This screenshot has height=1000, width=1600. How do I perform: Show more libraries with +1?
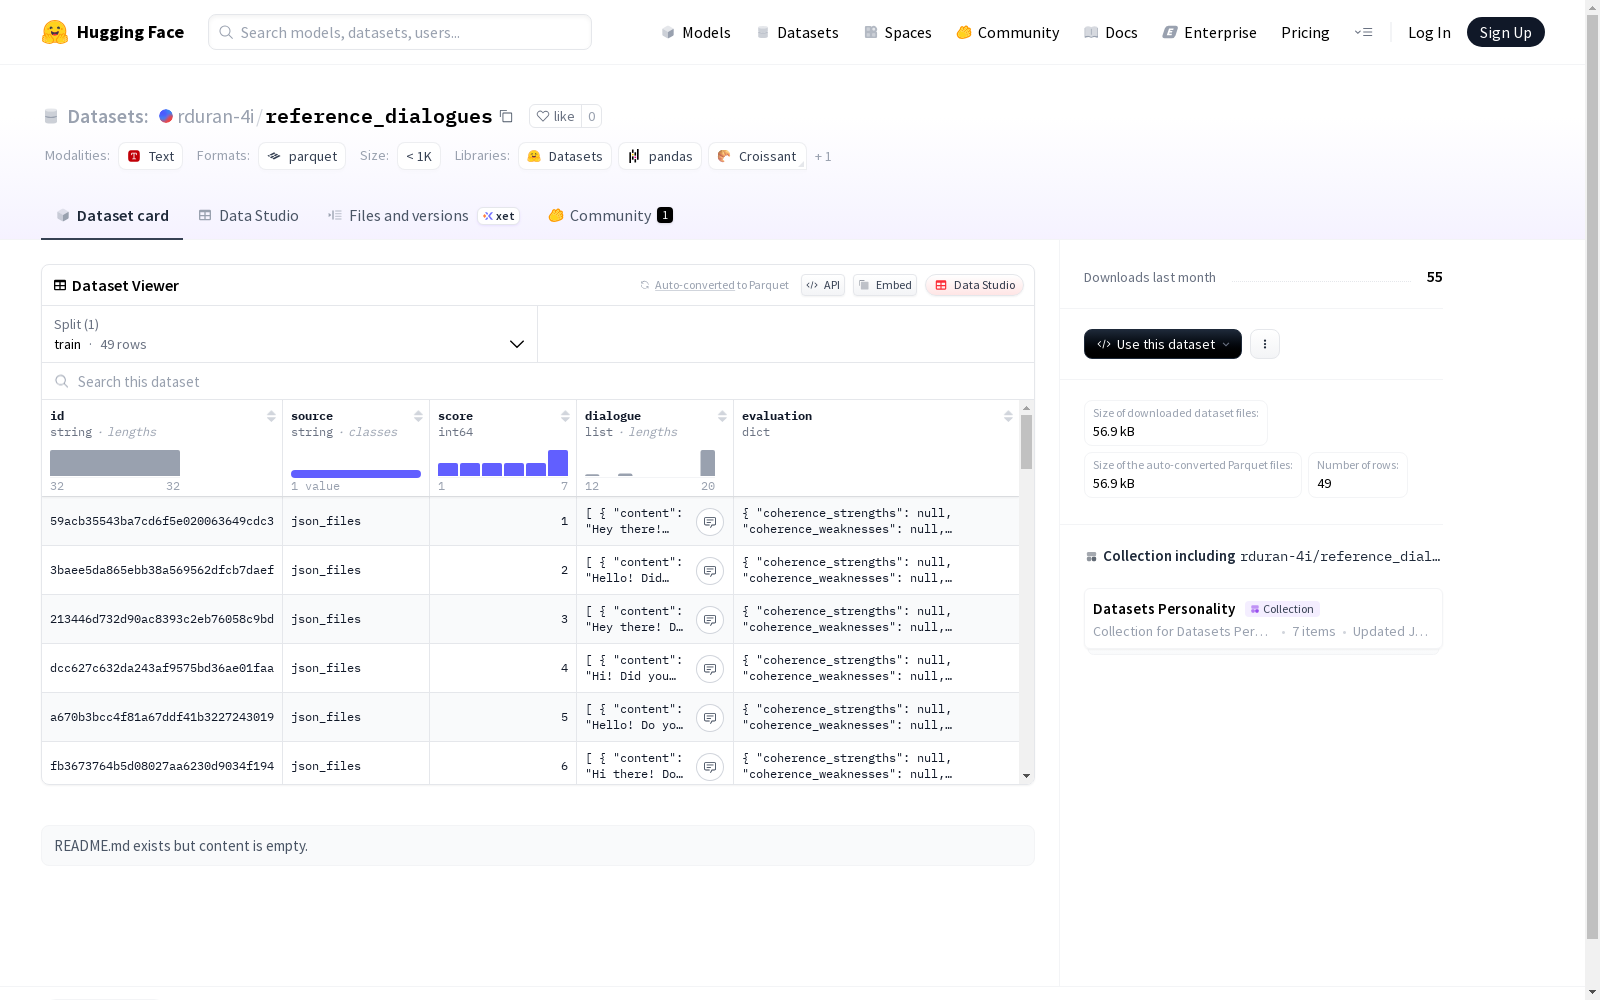click(823, 157)
